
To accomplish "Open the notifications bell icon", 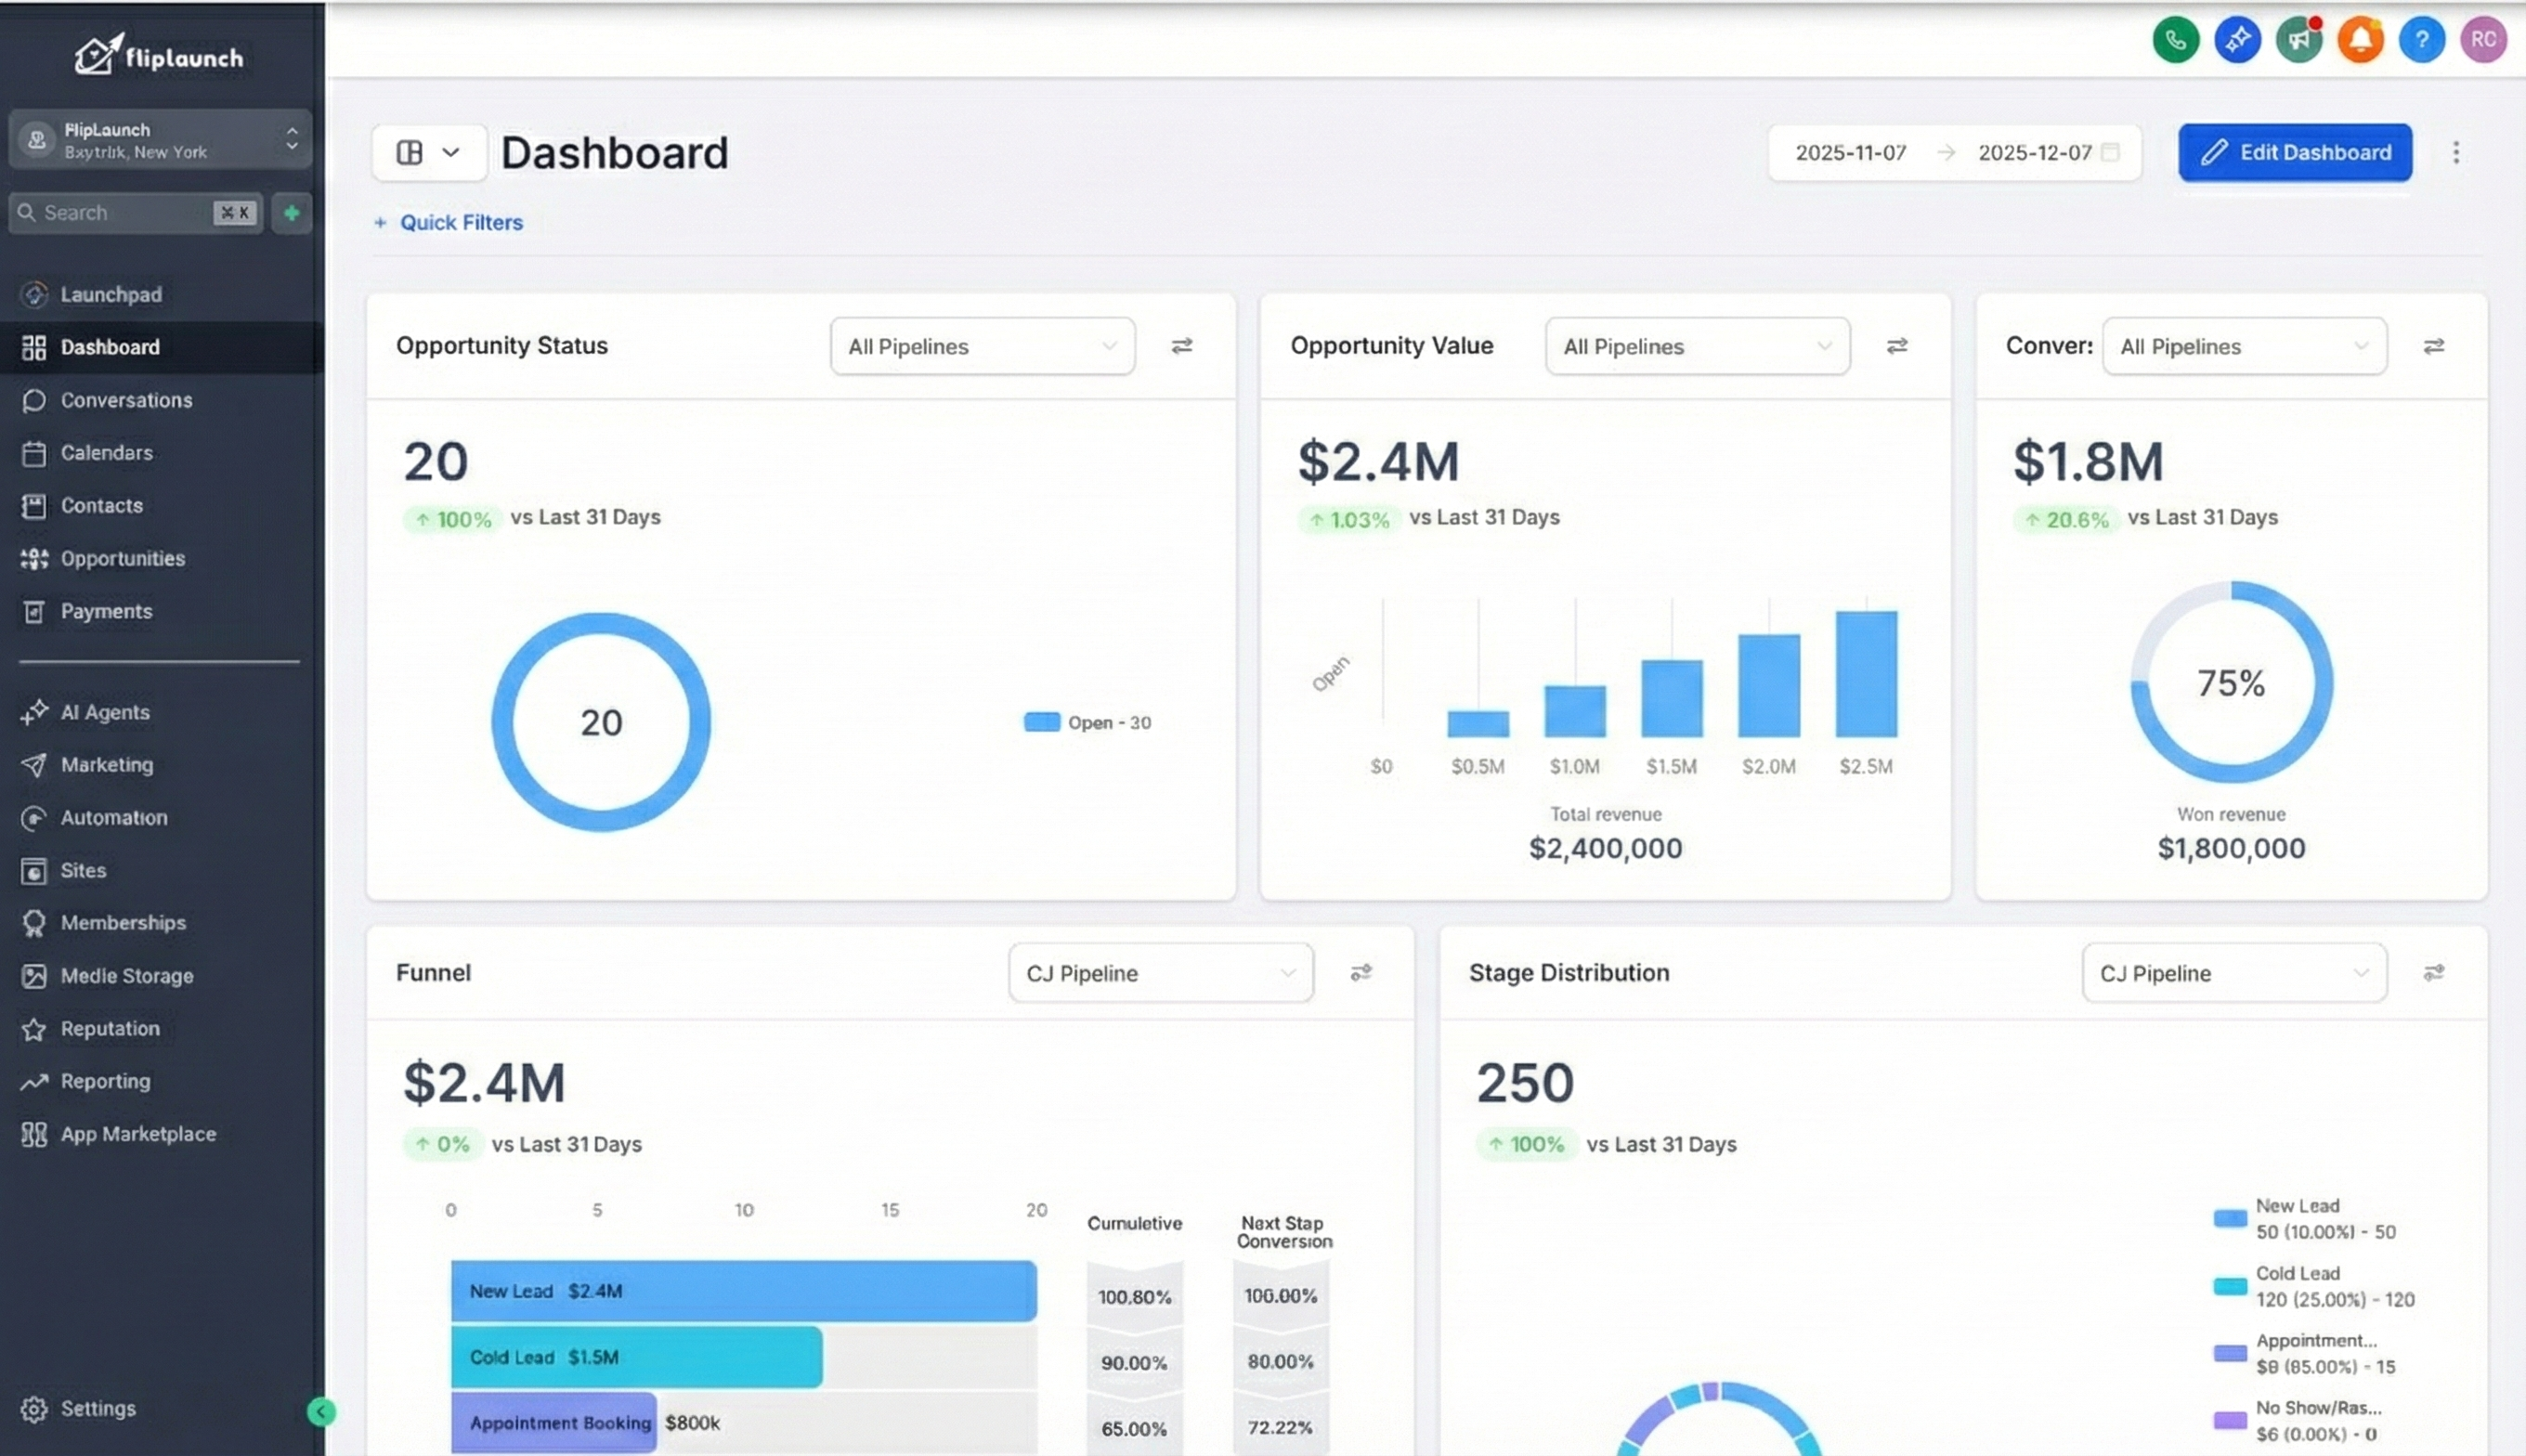I will 2359,40.
